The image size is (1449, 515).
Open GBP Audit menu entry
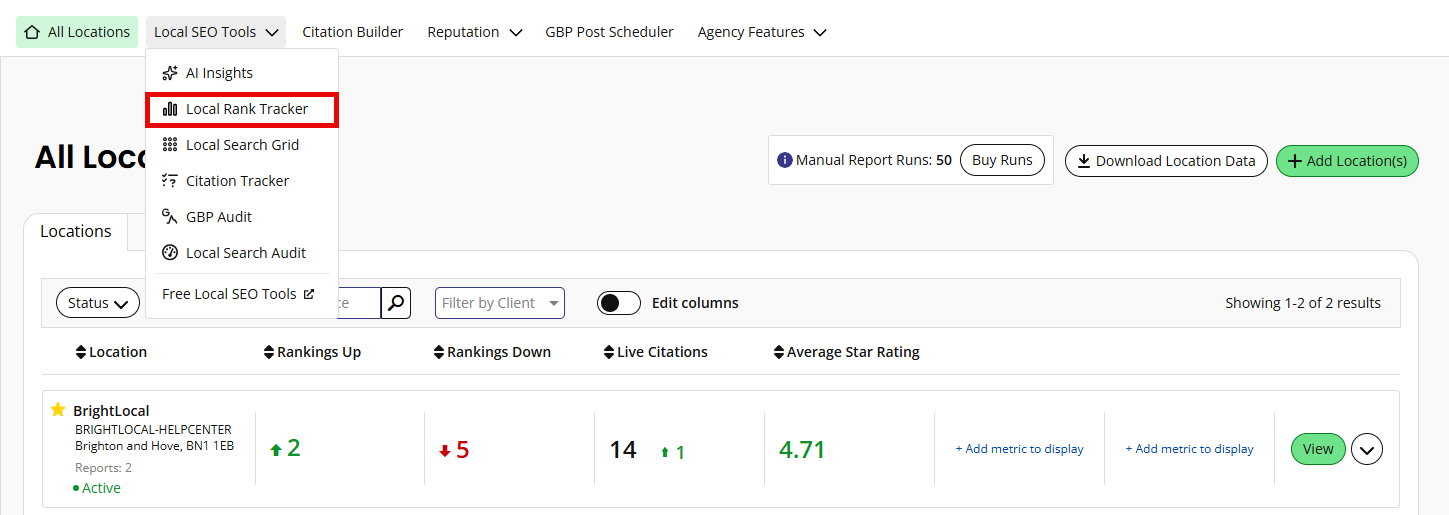point(241,217)
